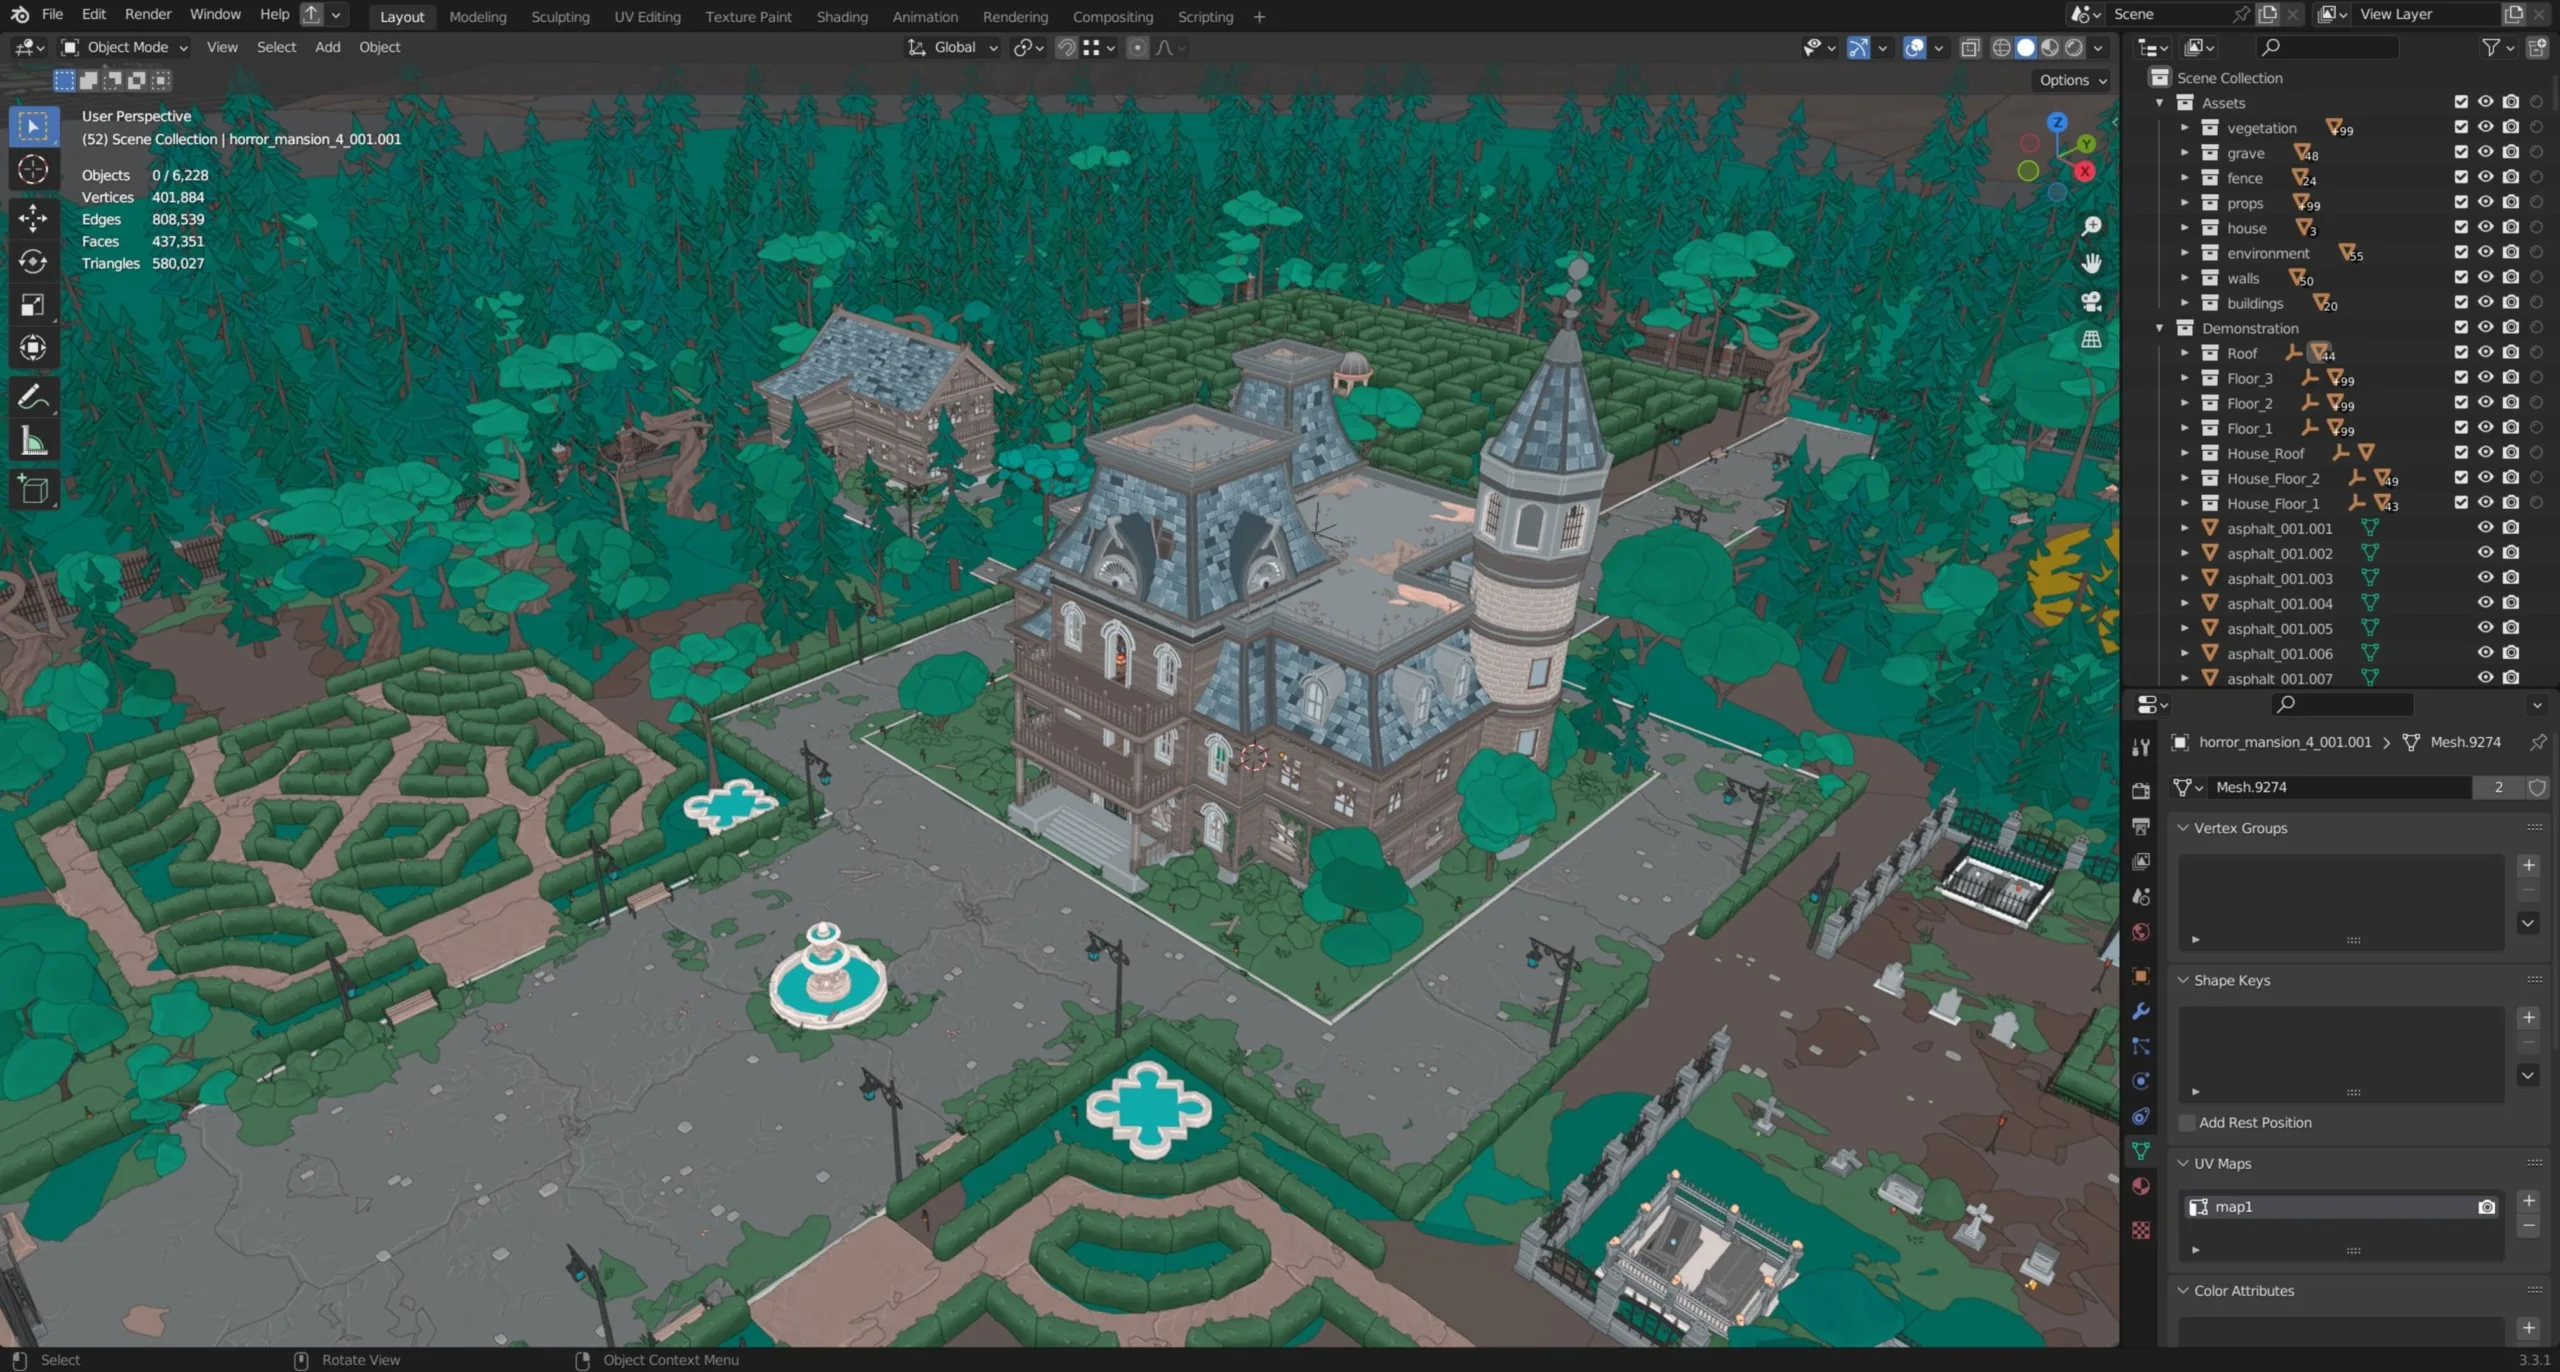Click the Options button in viewport

coord(2072,80)
